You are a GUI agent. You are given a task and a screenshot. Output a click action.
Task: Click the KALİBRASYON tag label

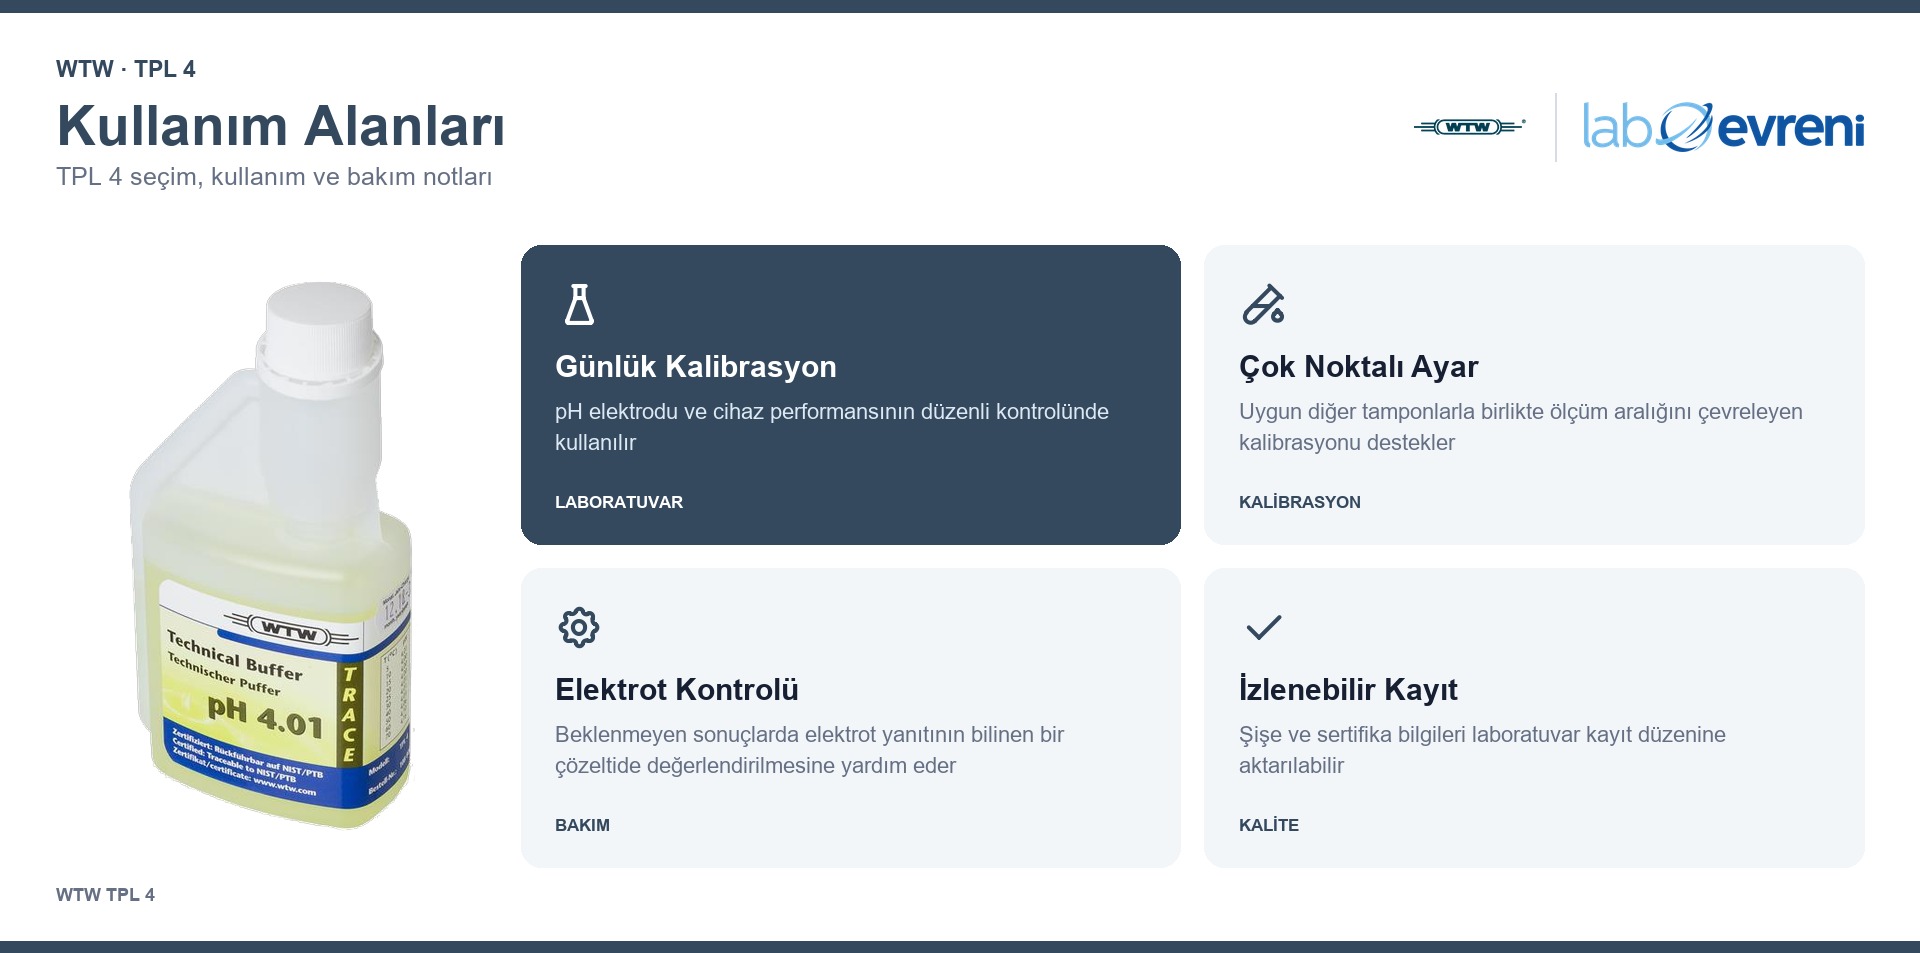pyautogui.click(x=1300, y=502)
